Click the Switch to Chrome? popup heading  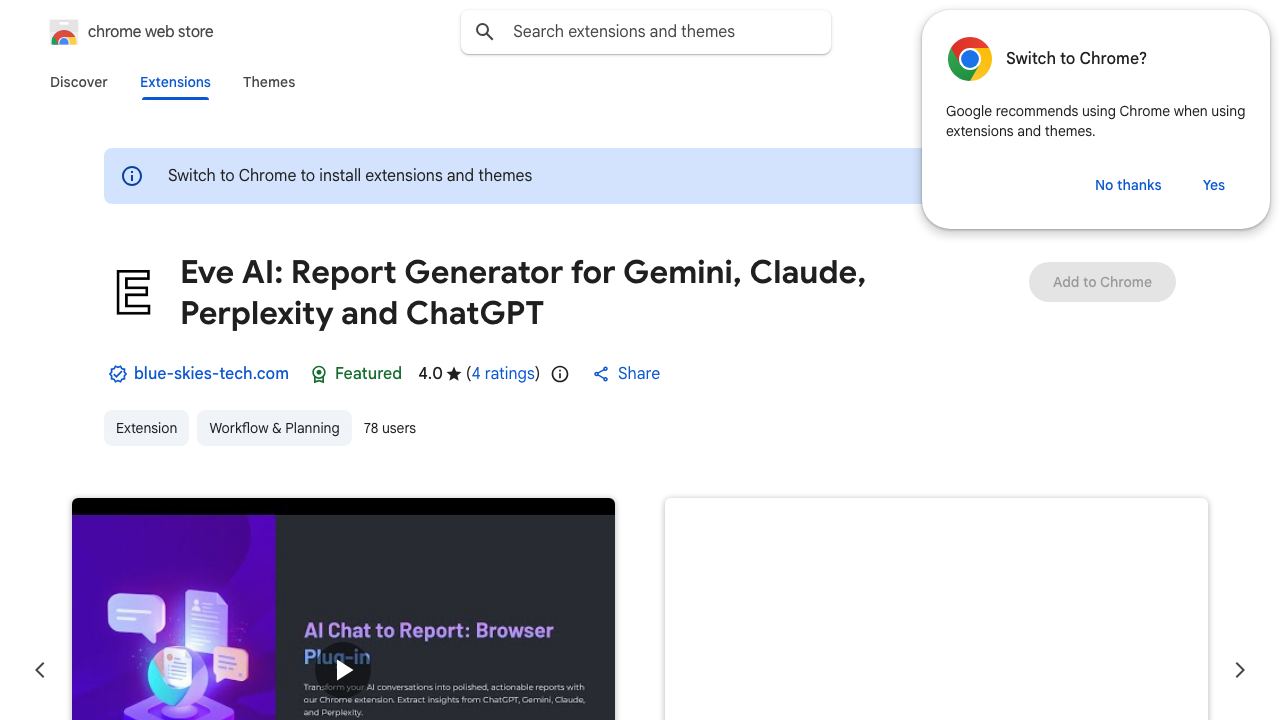1076,59
